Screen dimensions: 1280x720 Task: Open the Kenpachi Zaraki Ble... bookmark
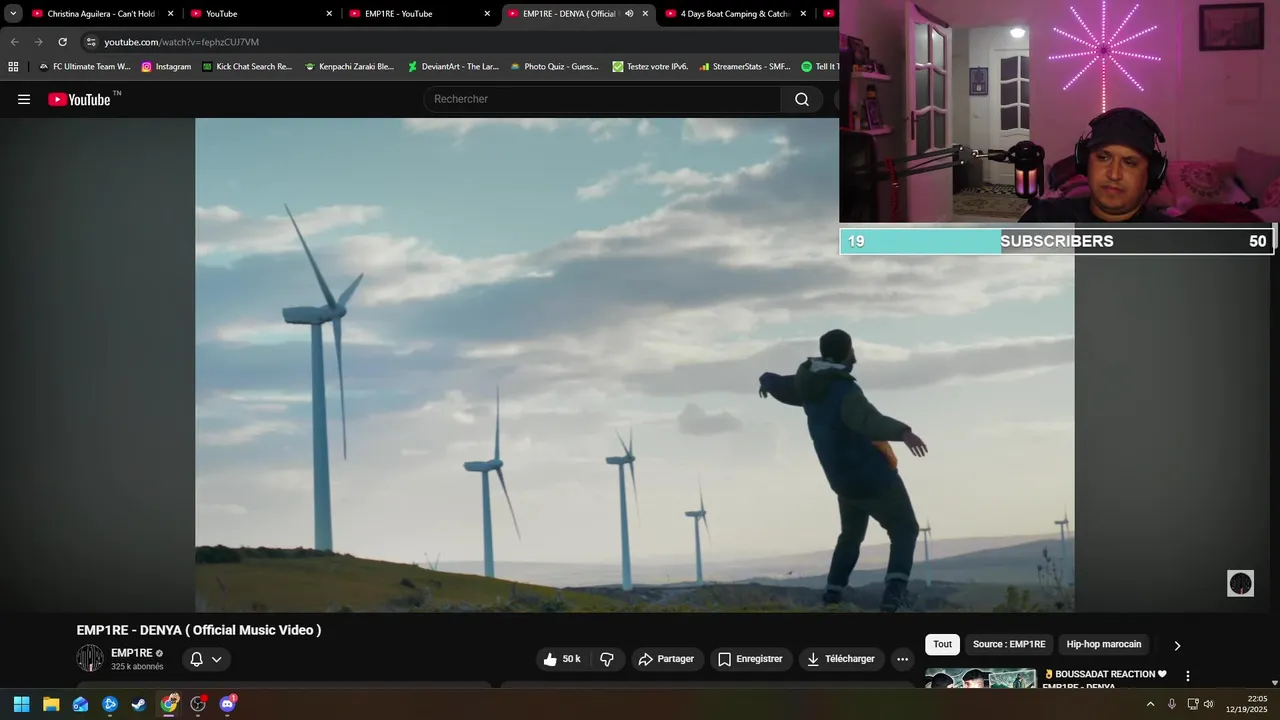pyautogui.click(x=350, y=67)
